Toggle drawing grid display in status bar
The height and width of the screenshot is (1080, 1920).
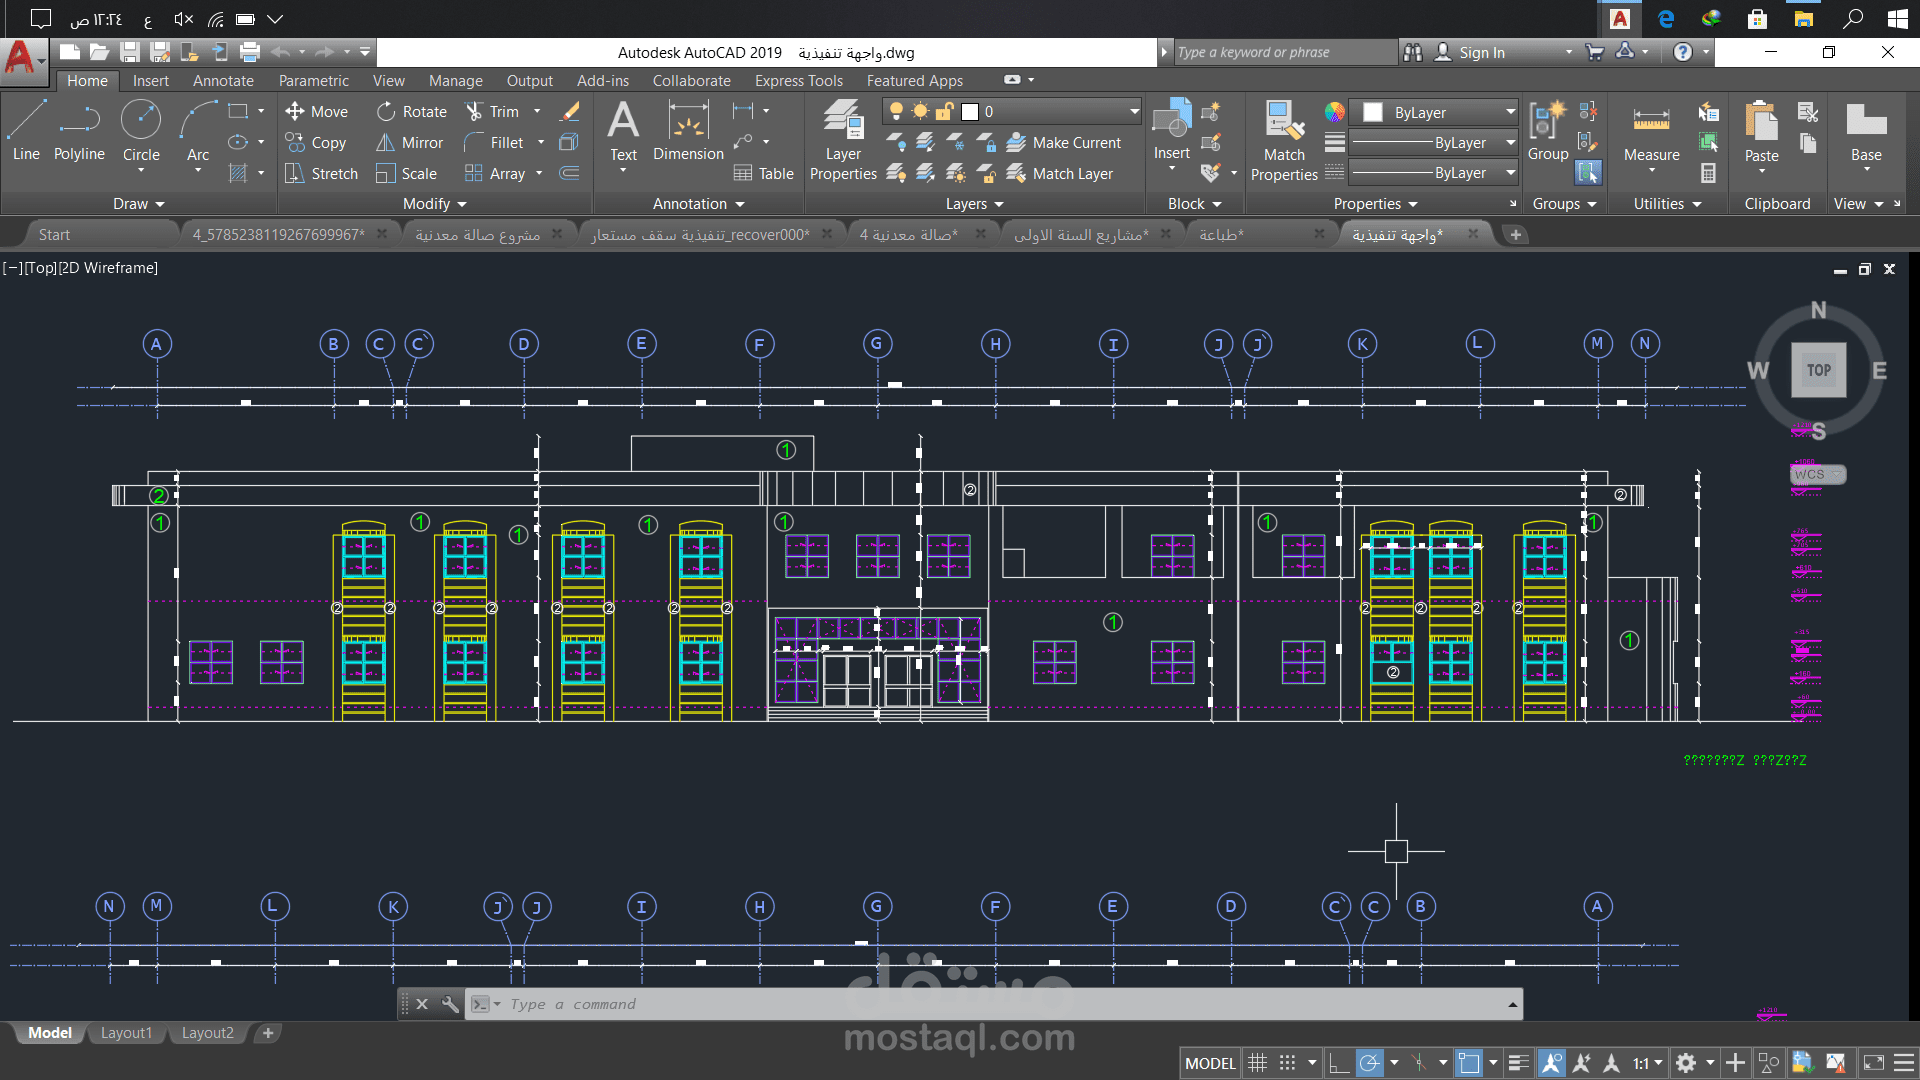1258,1063
